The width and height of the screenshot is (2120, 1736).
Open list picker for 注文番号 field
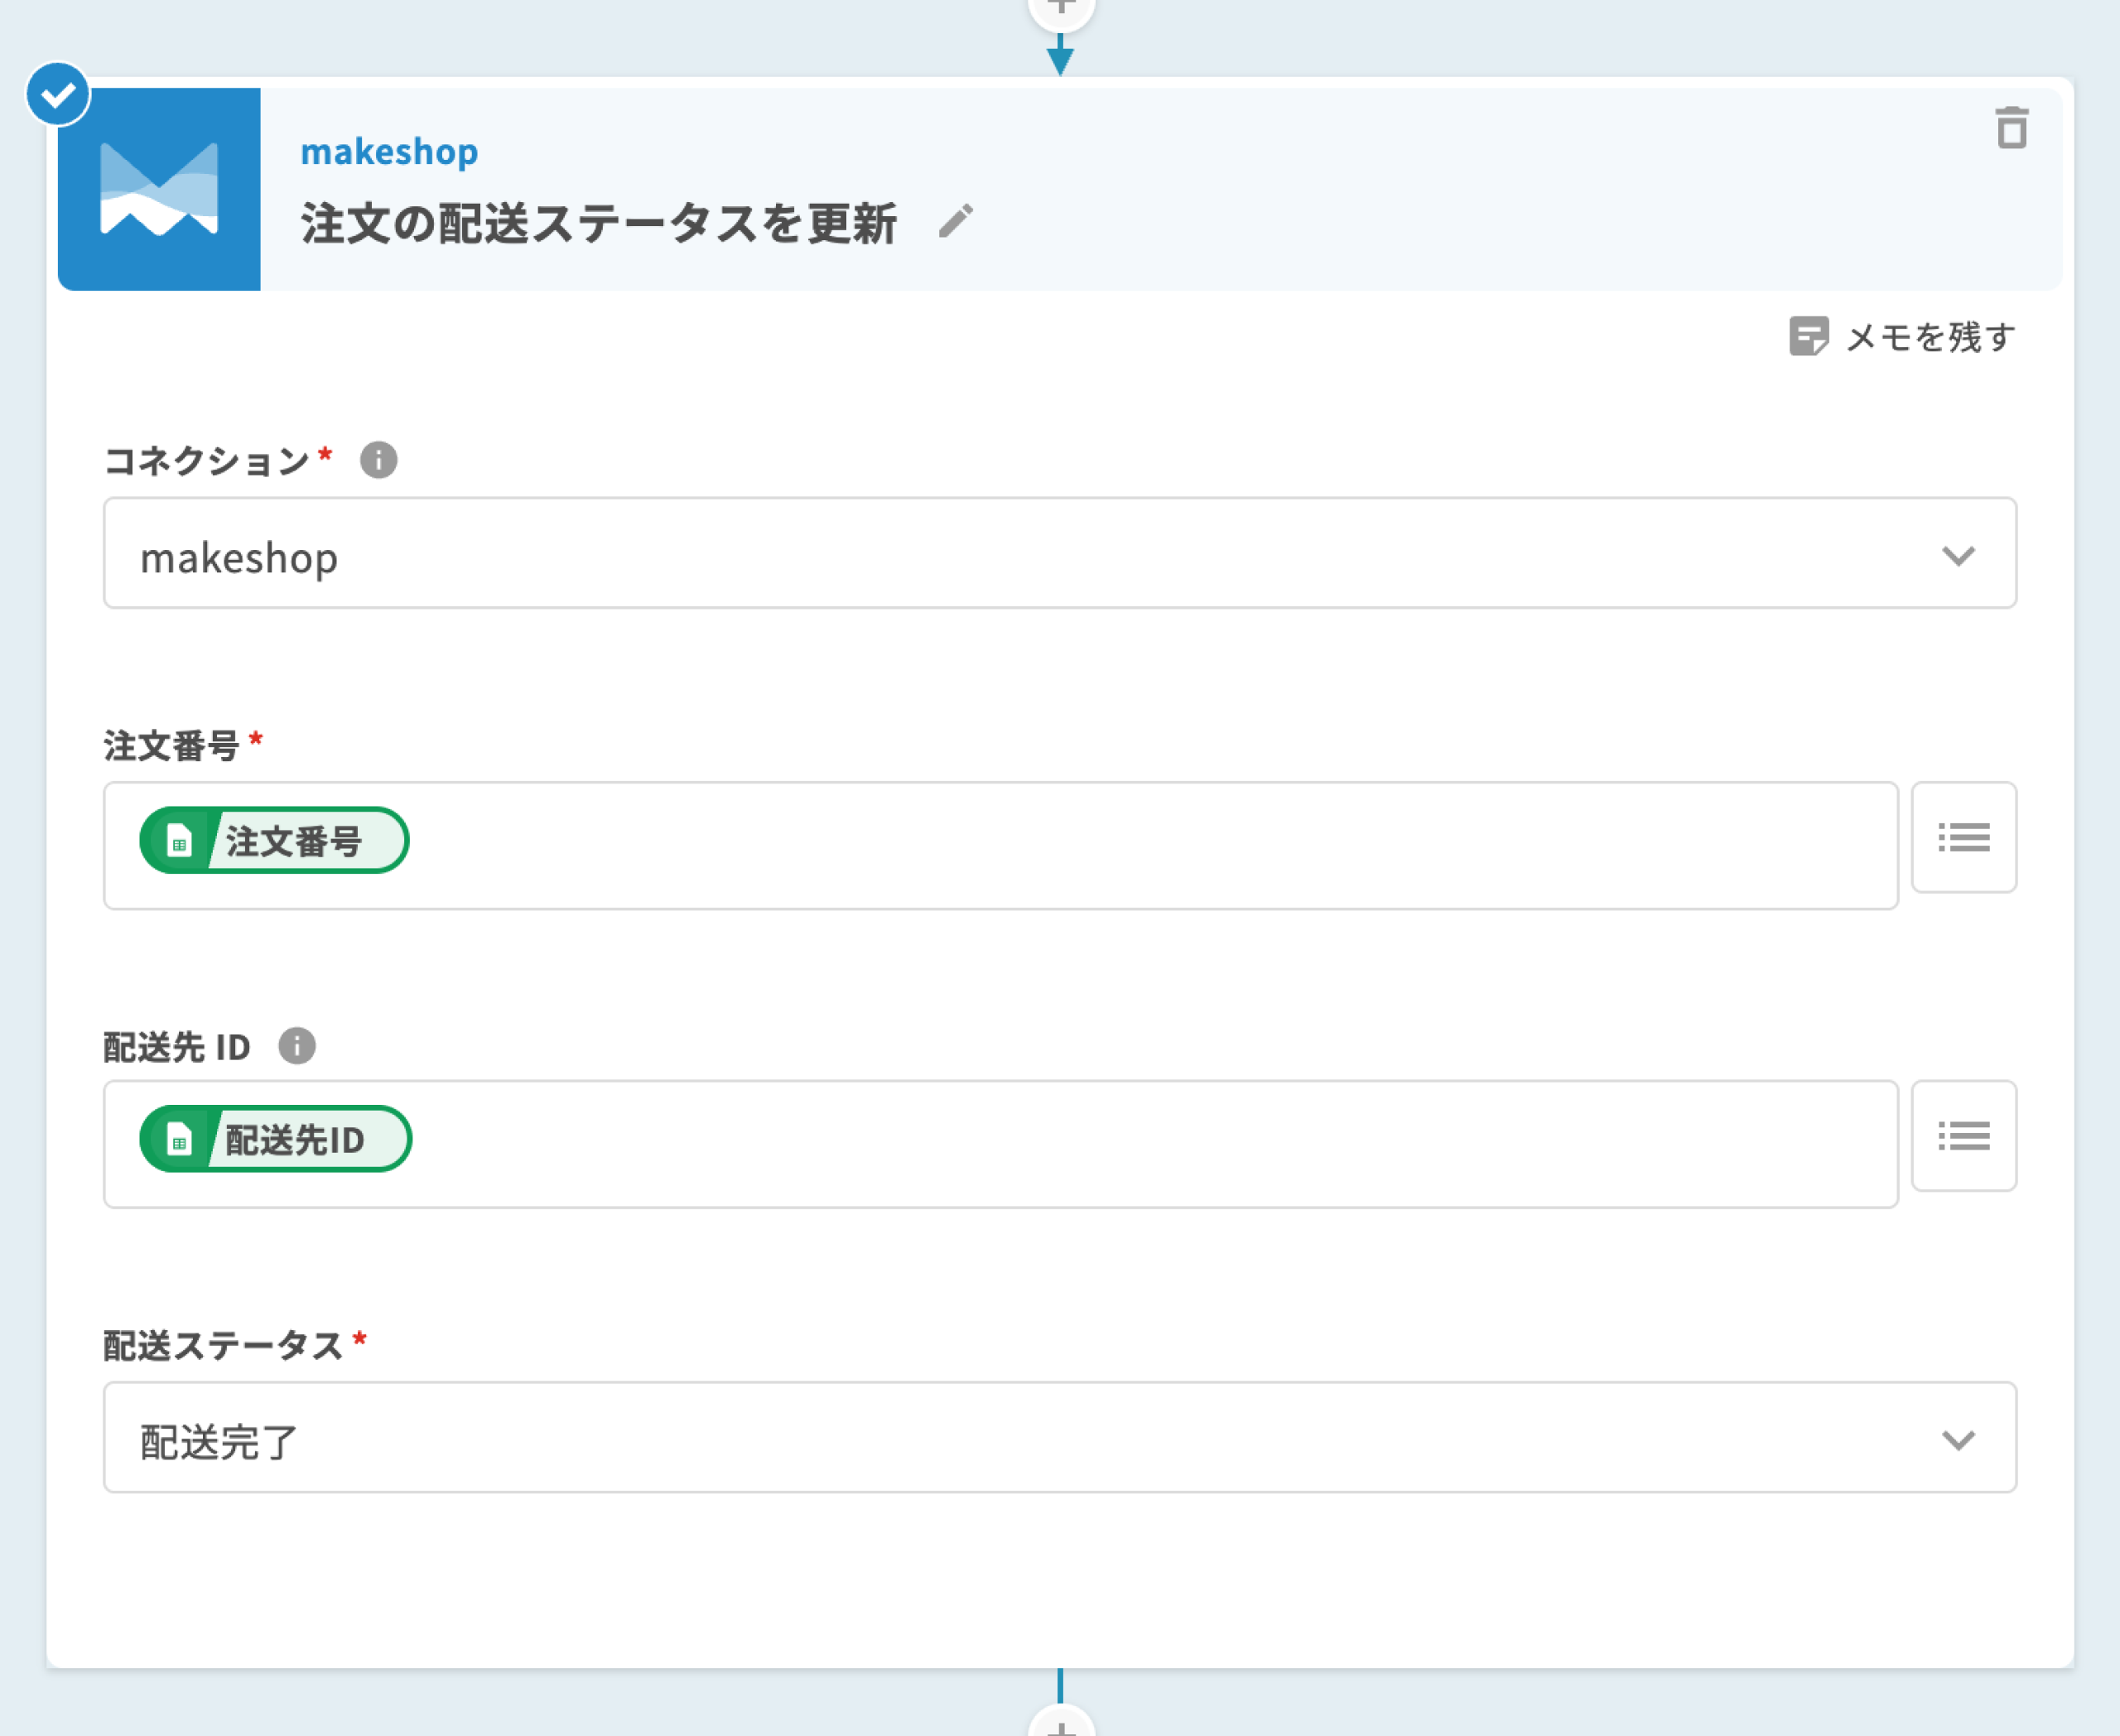click(1963, 838)
